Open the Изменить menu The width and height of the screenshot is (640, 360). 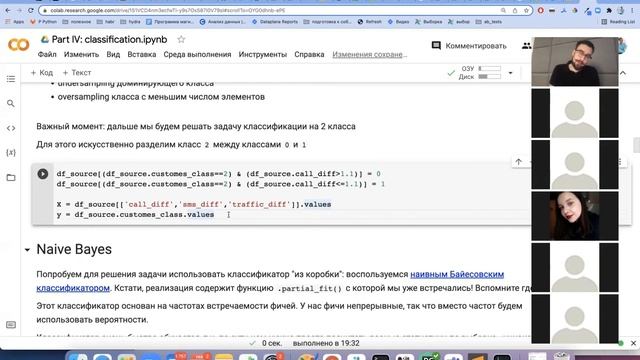(x=81, y=54)
